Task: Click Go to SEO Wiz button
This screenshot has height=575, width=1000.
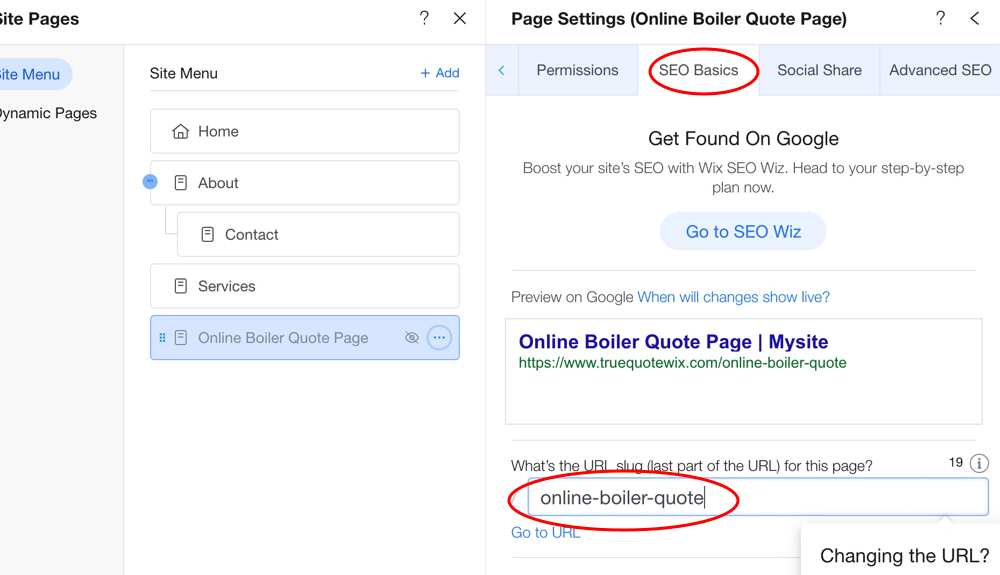Action: pyautogui.click(x=743, y=231)
